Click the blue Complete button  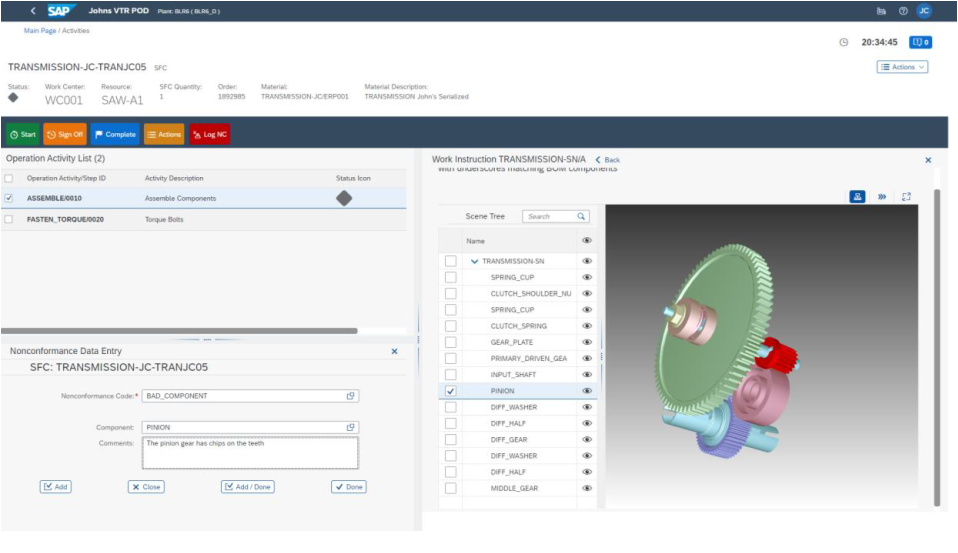click(115, 134)
